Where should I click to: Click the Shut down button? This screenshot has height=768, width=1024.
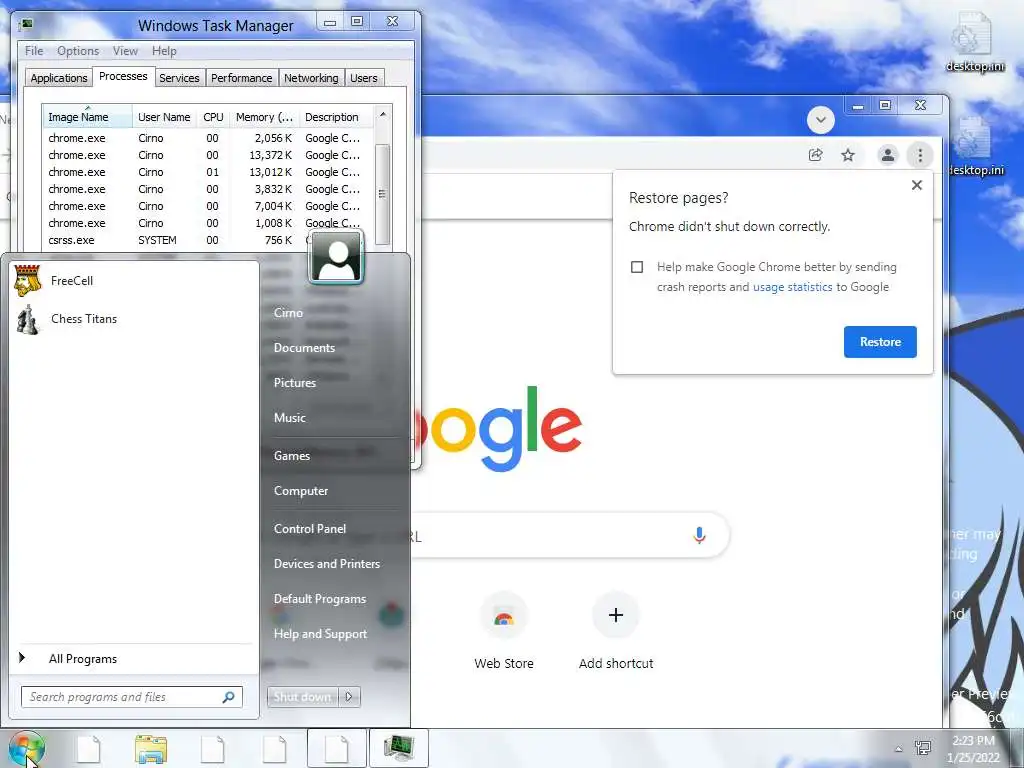click(x=303, y=697)
